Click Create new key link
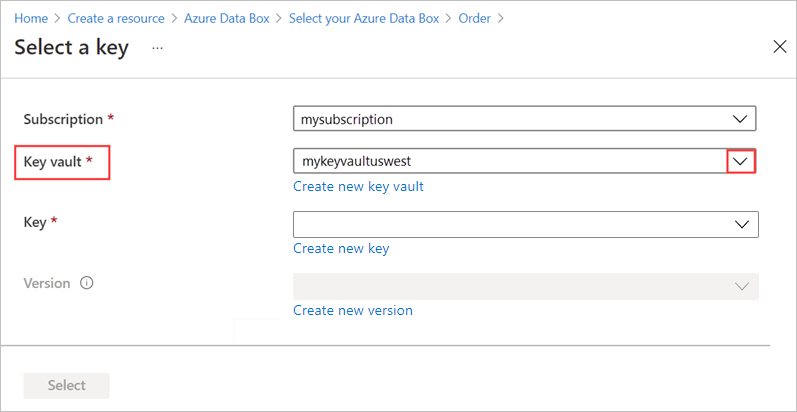Screen dimensions: 797x412 [x=341, y=248]
